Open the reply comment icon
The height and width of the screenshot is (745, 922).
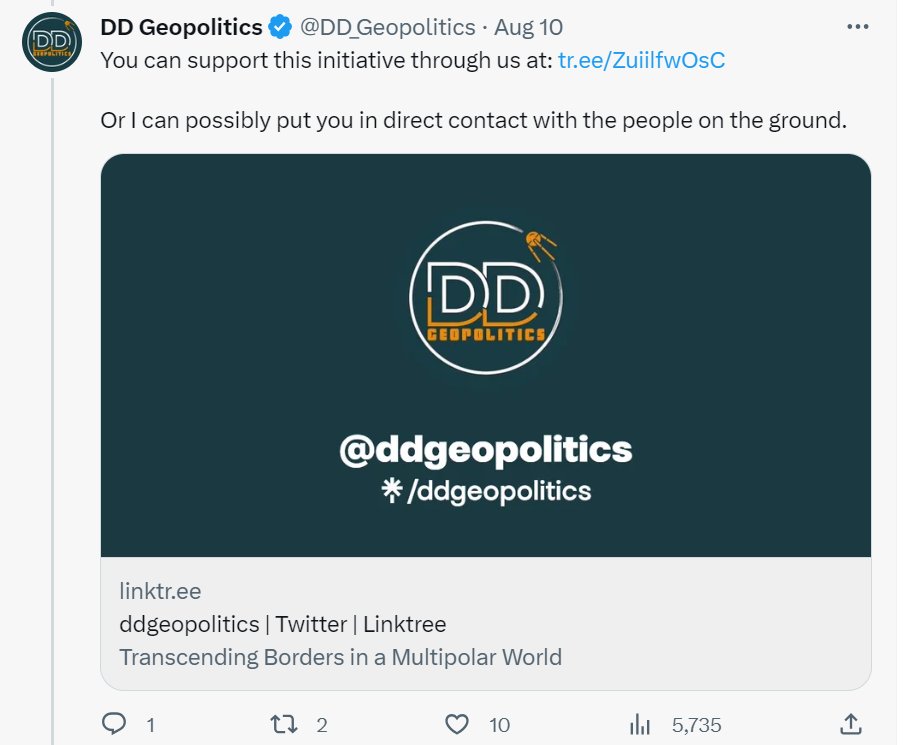click(x=114, y=724)
